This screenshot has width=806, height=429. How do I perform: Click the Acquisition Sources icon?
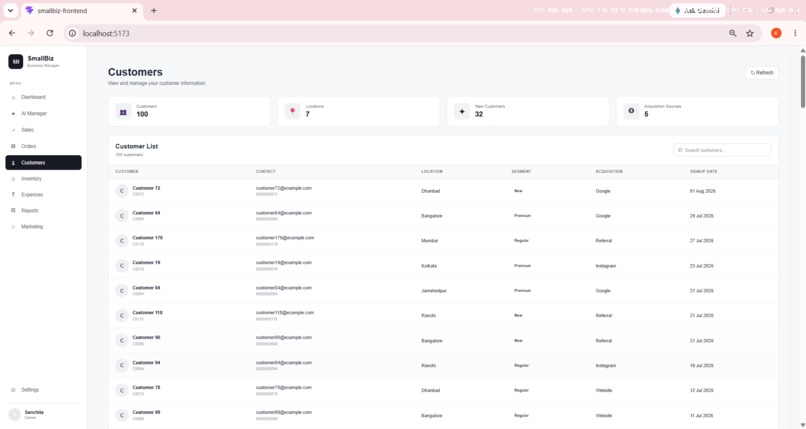pos(631,111)
